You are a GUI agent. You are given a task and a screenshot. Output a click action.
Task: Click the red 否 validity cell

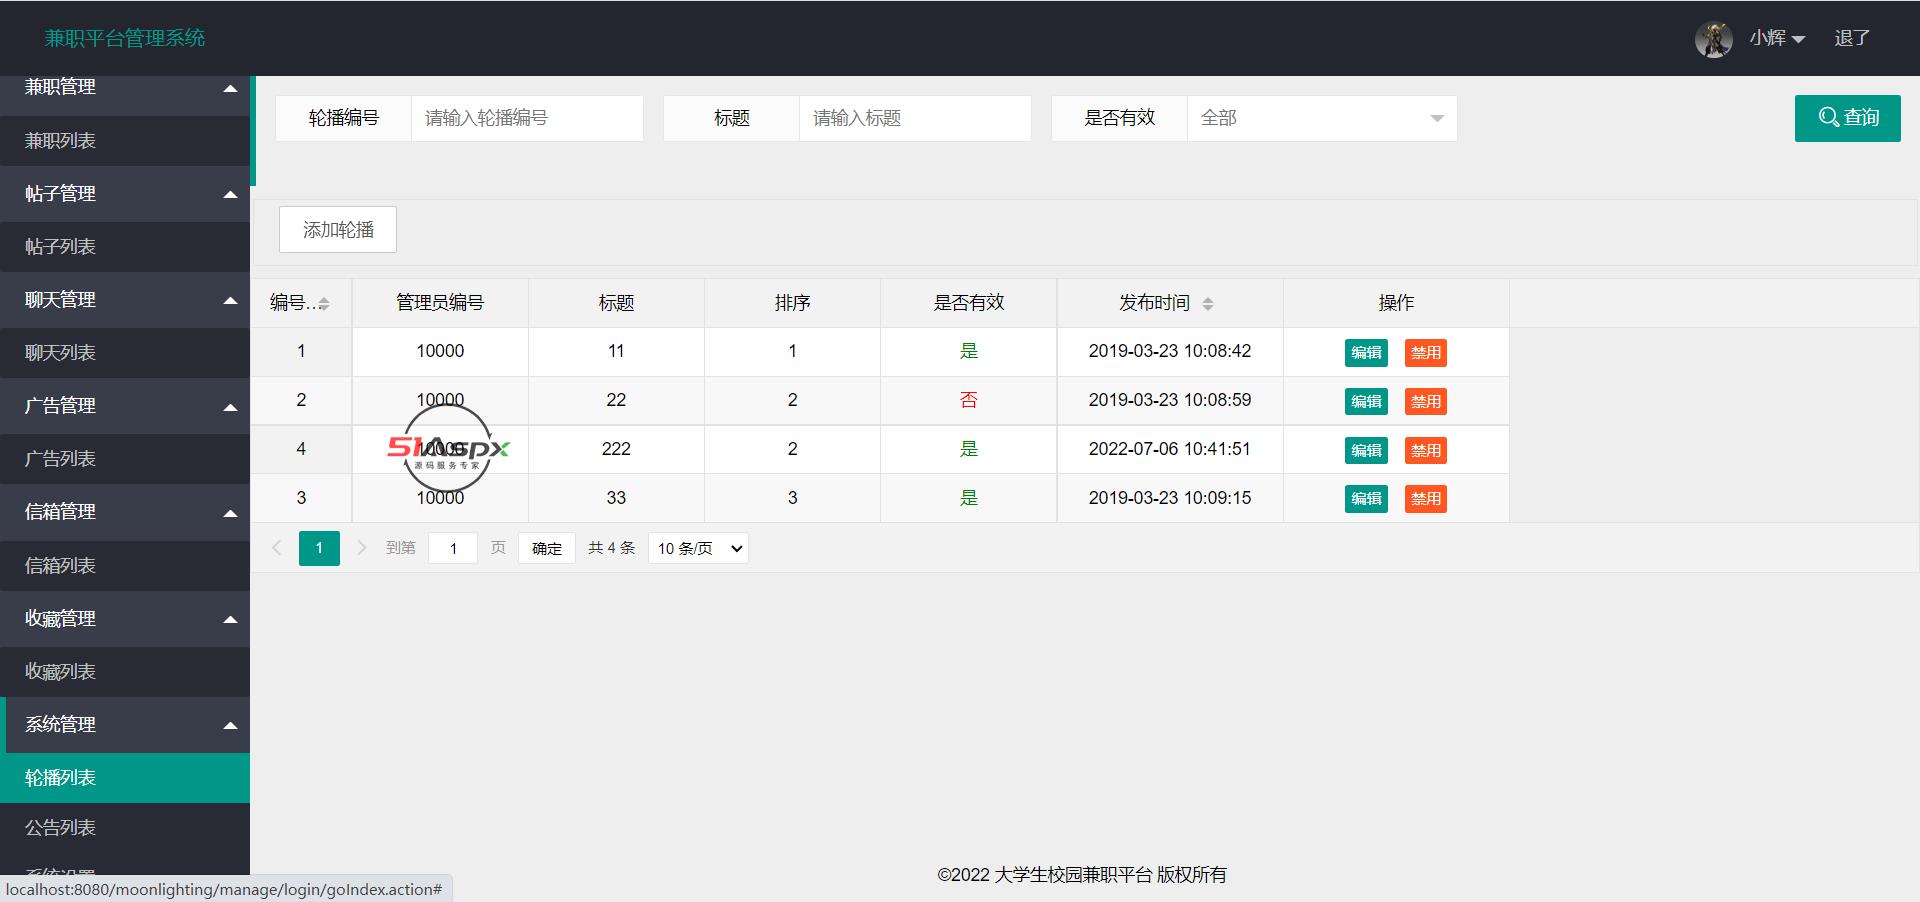pos(968,400)
